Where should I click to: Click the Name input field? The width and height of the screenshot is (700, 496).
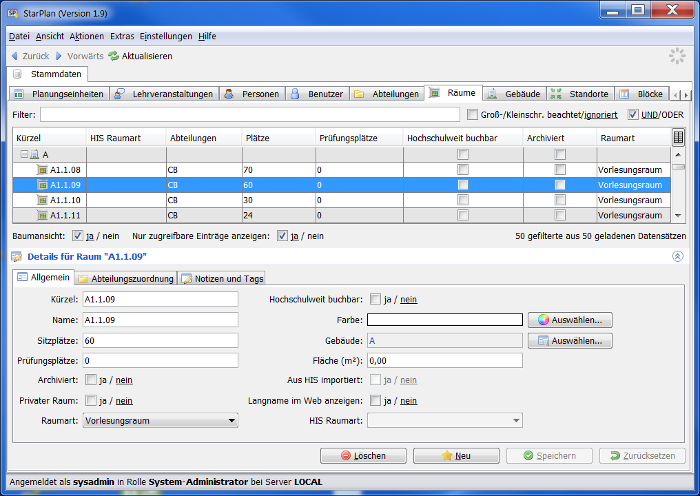point(160,320)
